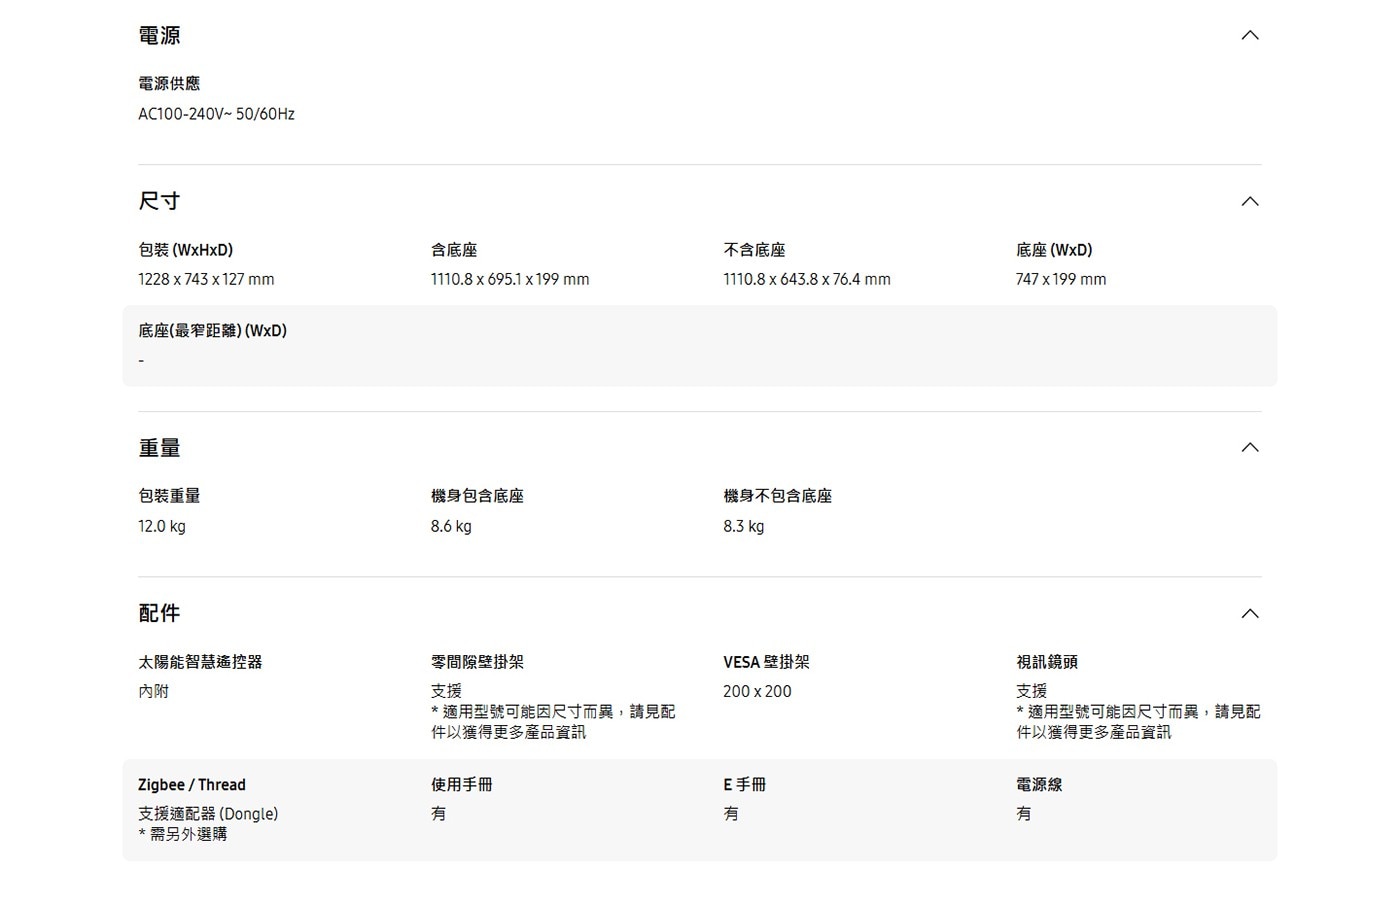Collapse the 配件 section using its chevron

click(1249, 614)
